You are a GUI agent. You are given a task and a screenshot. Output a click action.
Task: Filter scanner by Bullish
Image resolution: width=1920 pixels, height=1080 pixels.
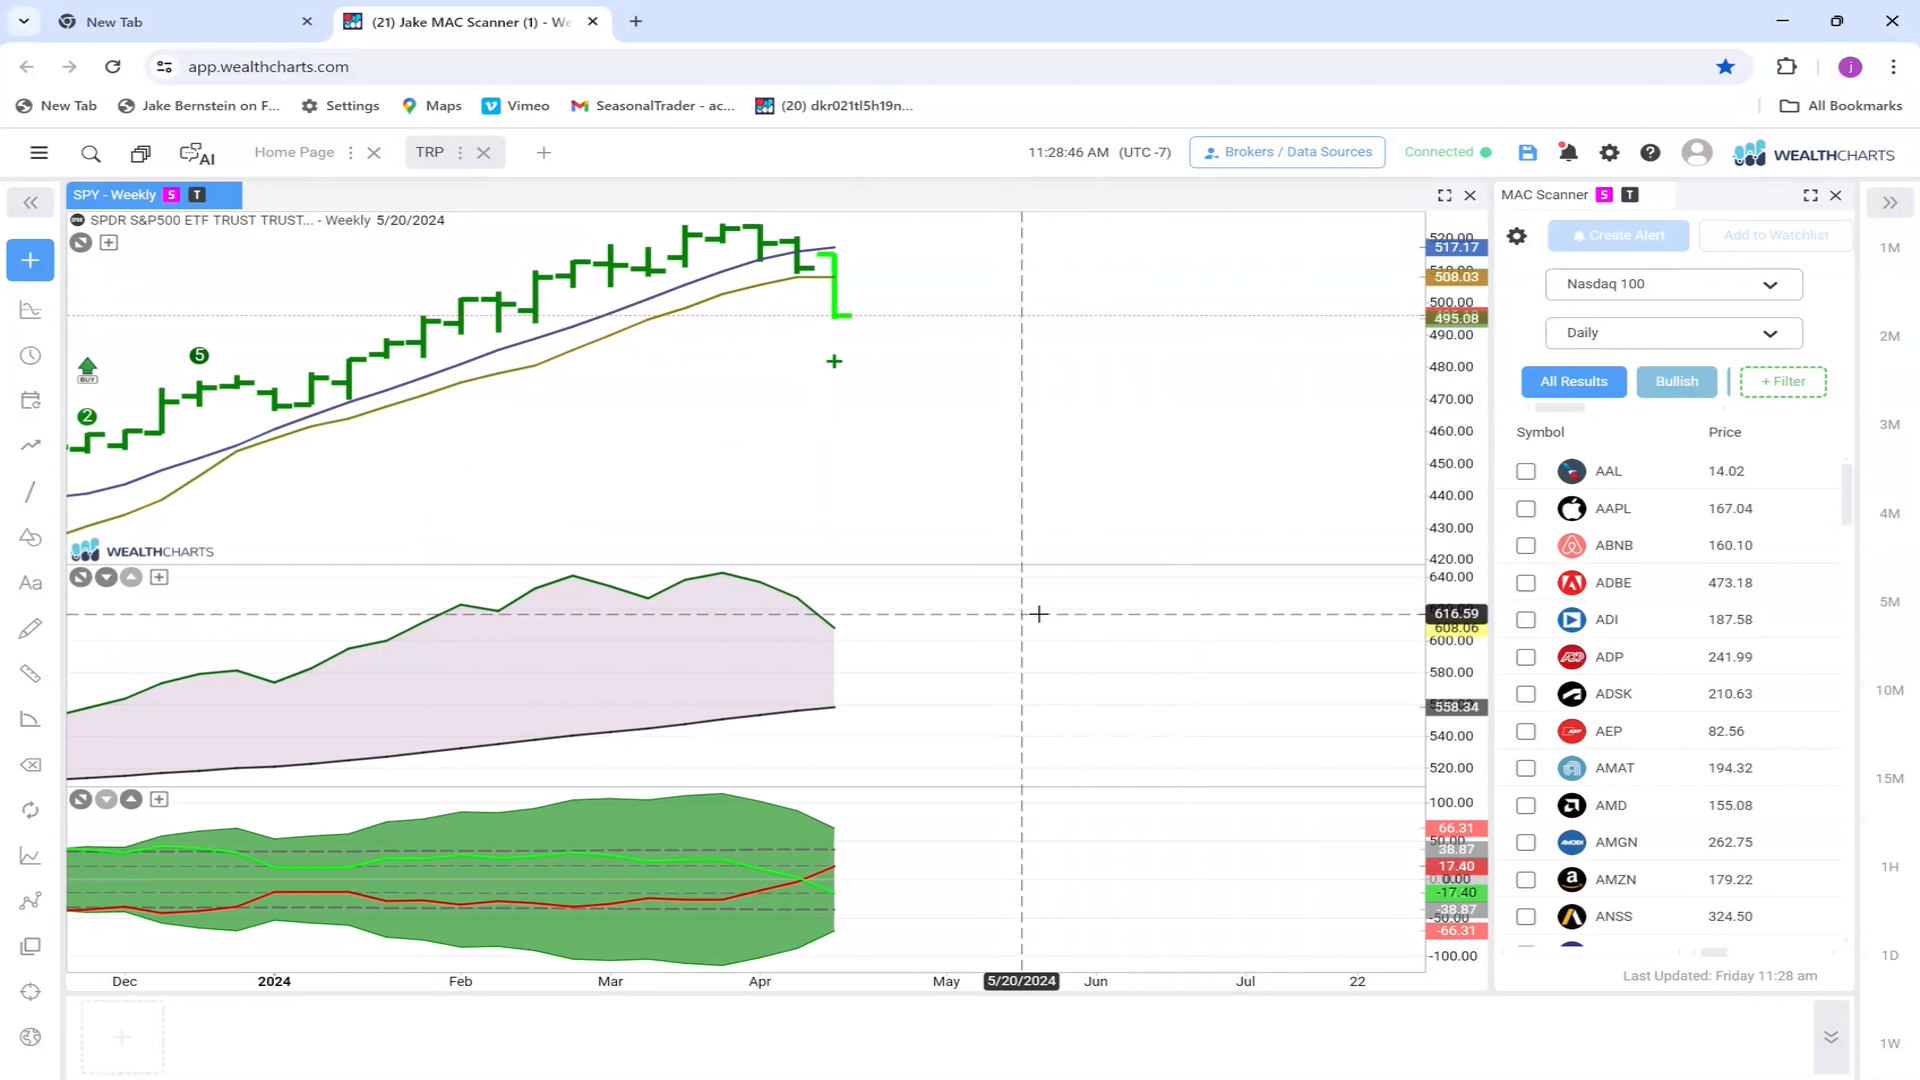(x=1676, y=382)
